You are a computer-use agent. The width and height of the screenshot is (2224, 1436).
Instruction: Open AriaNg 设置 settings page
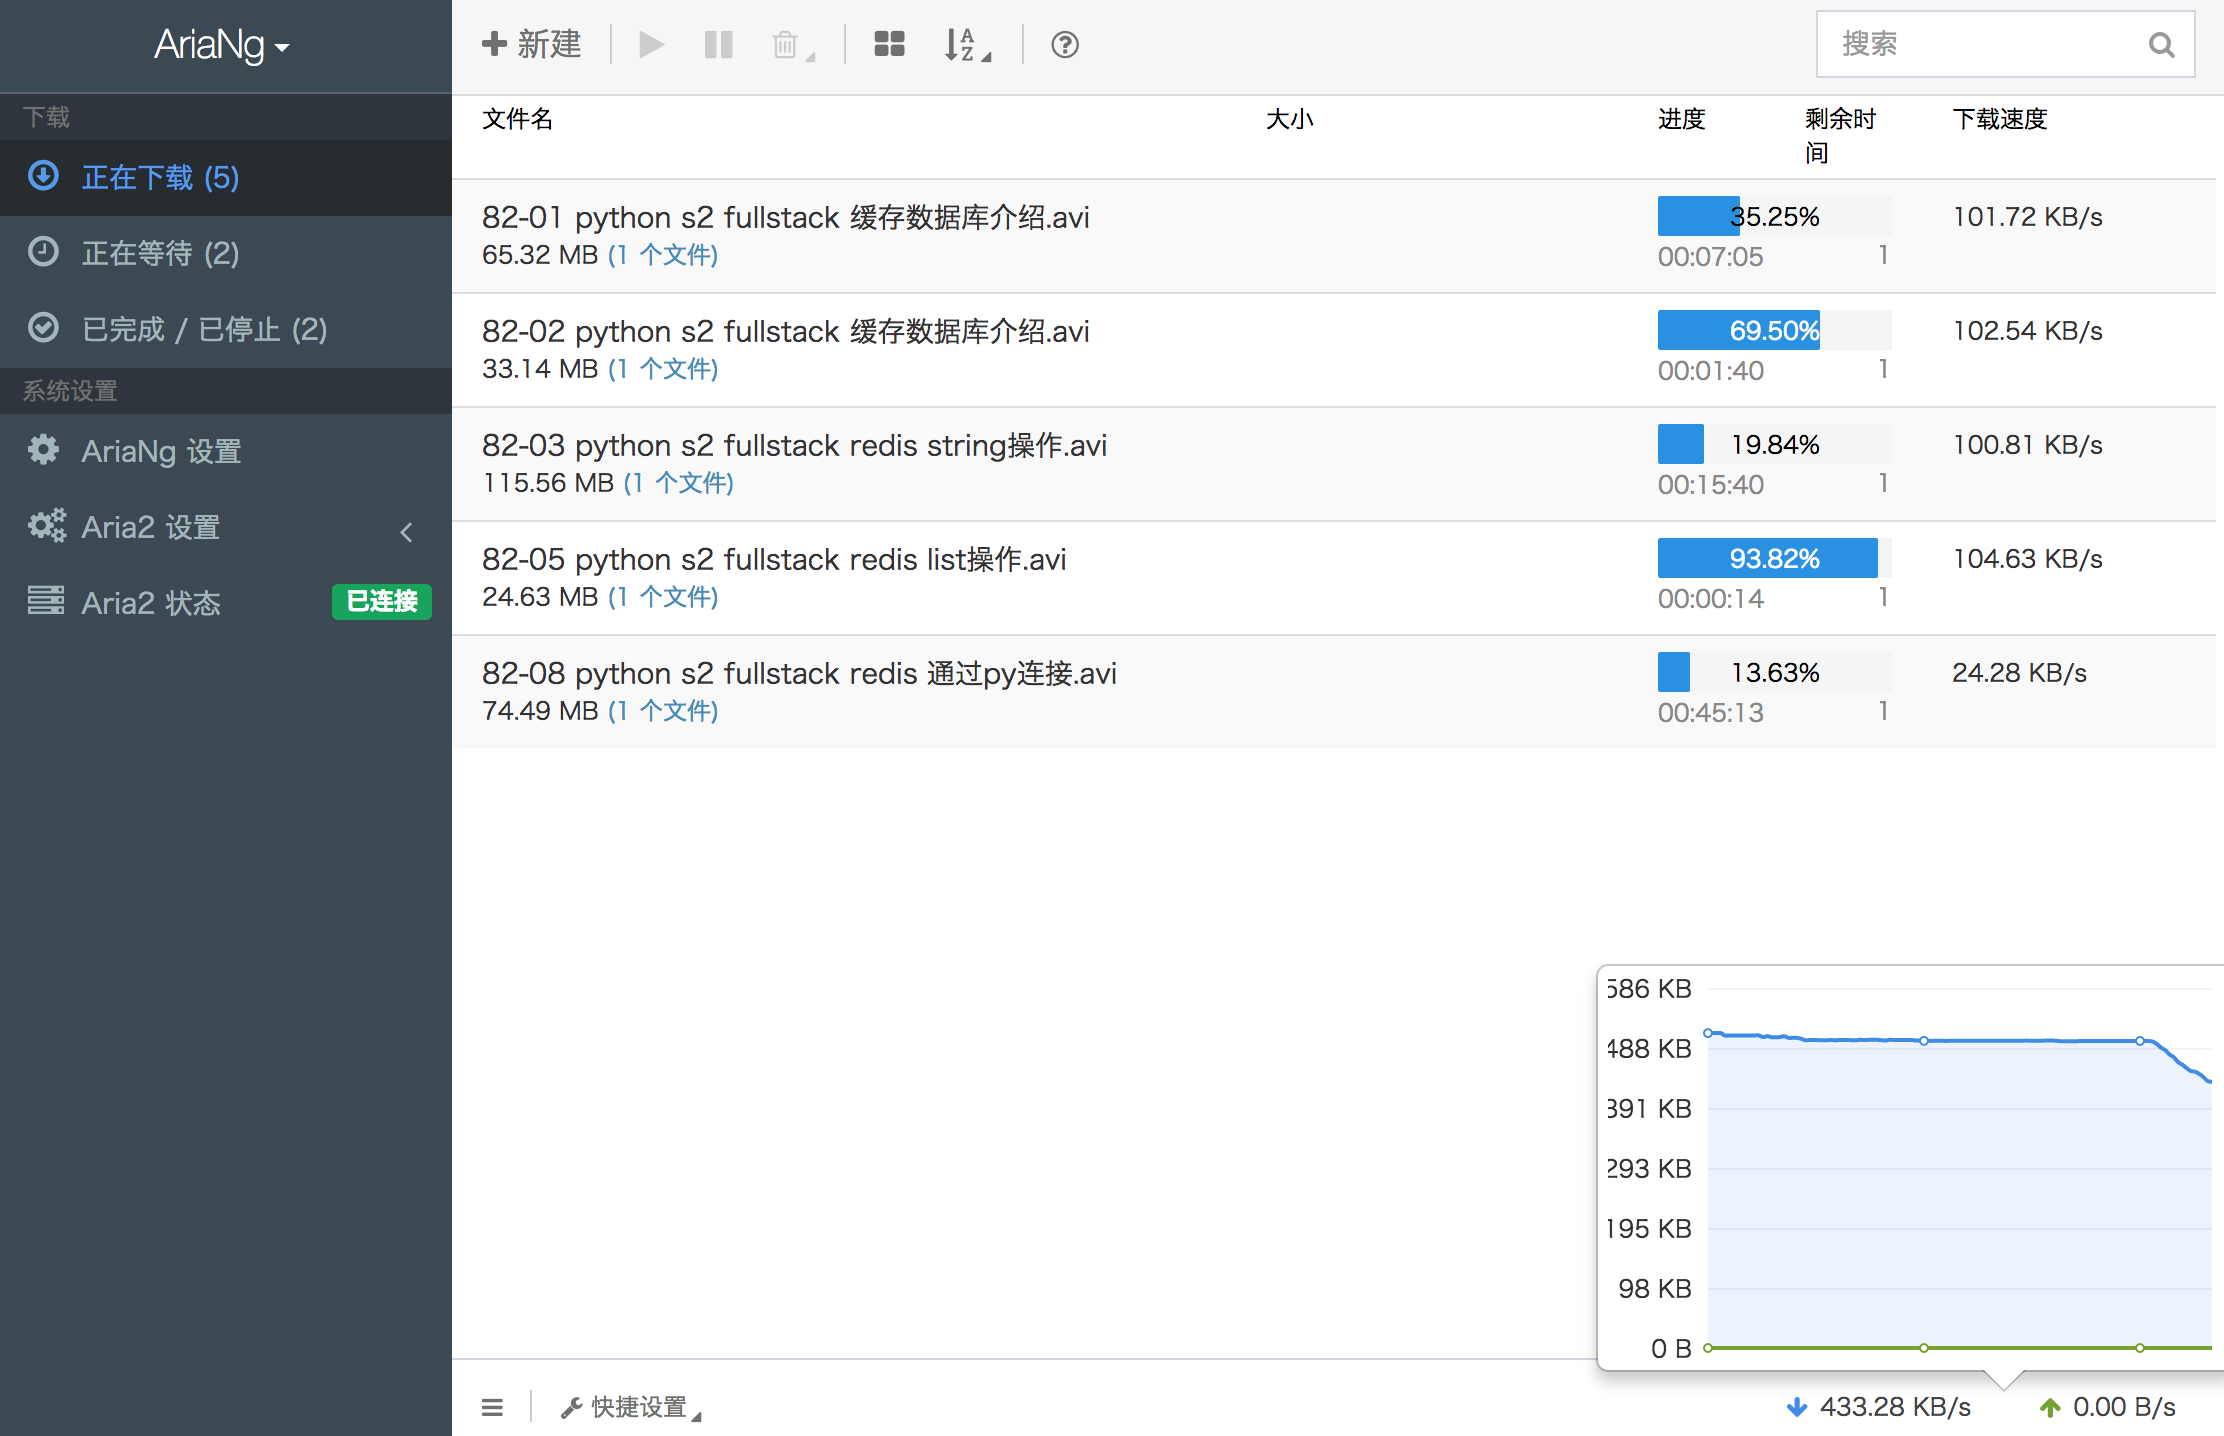click(x=161, y=451)
